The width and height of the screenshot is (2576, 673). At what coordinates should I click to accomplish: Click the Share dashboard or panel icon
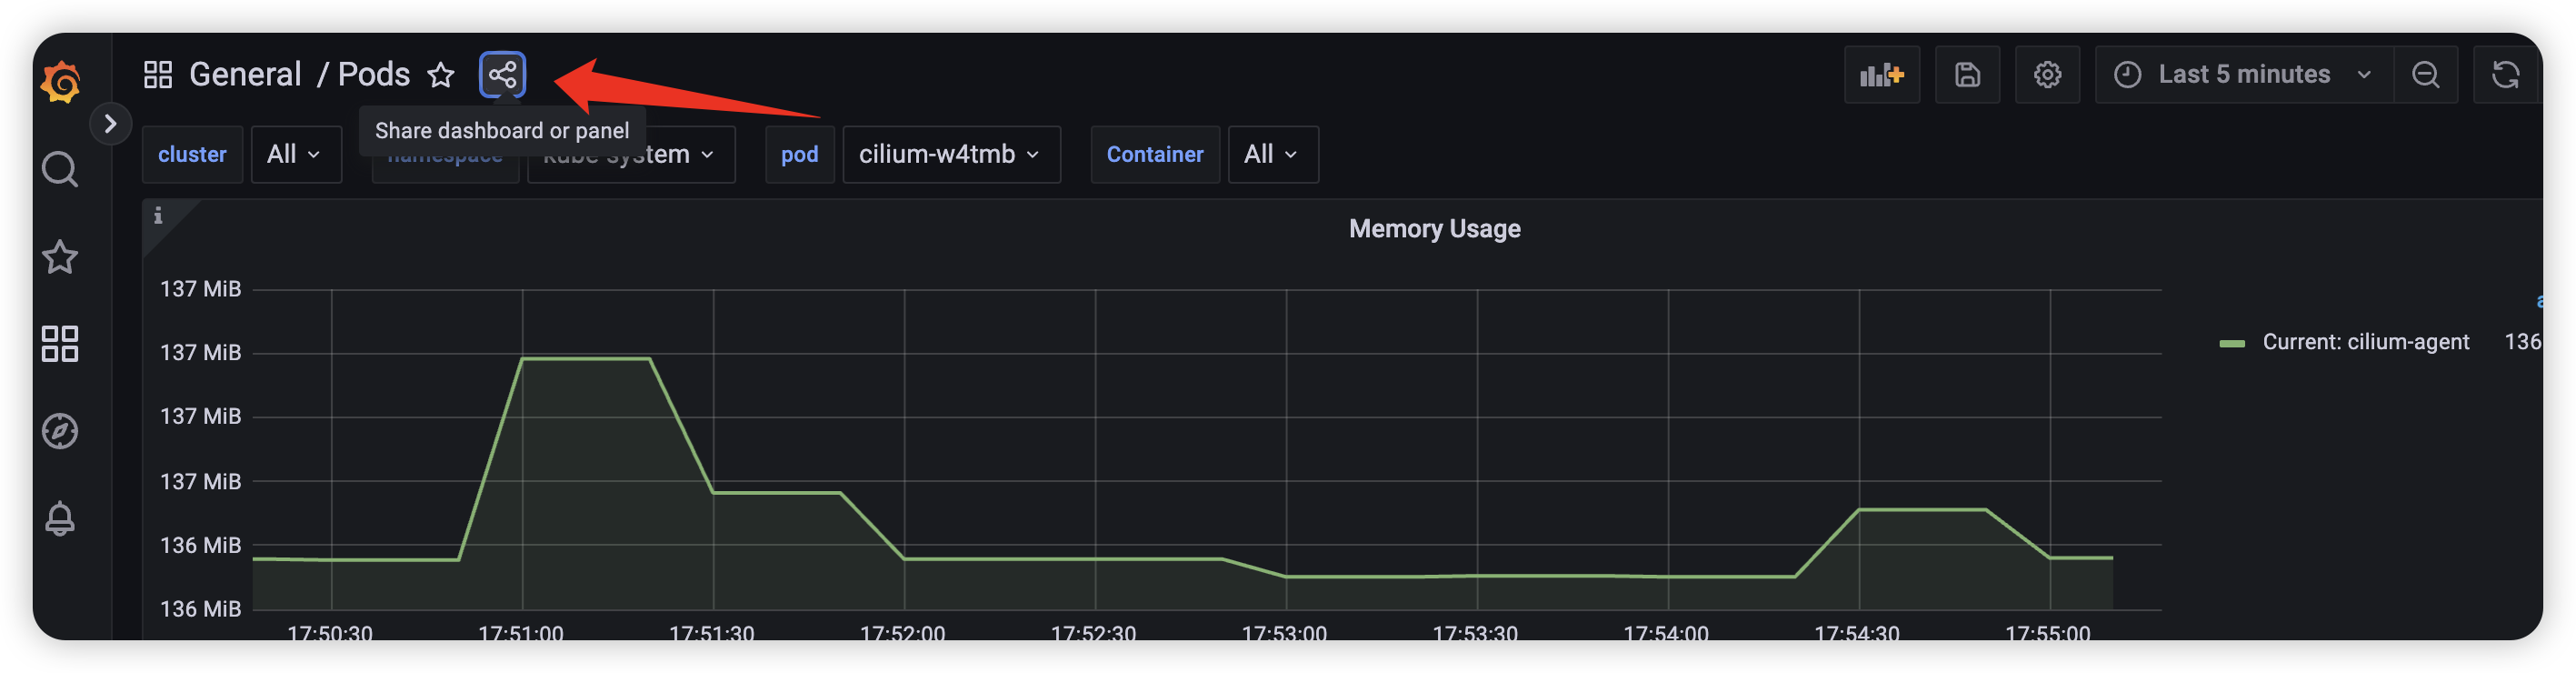[x=503, y=75]
